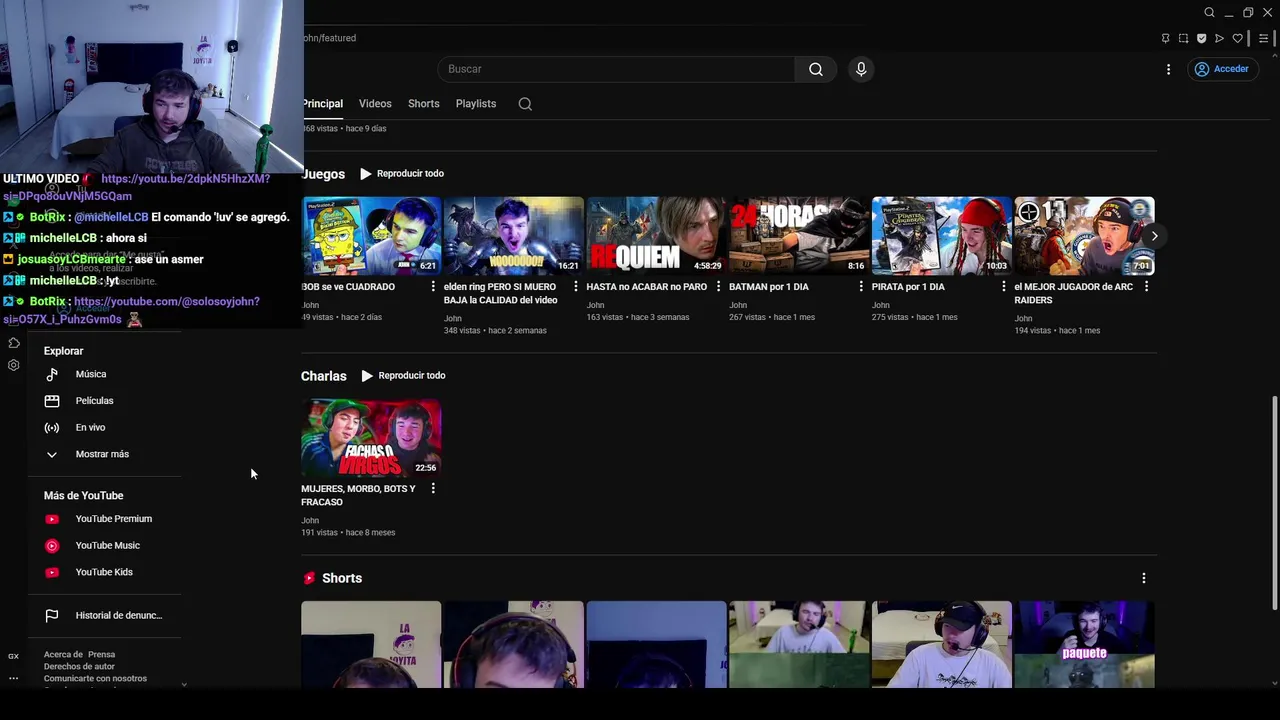Open FACHAS O VIRGOS thumbnail
The width and height of the screenshot is (1280, 720).
click(x=371, y=438)
